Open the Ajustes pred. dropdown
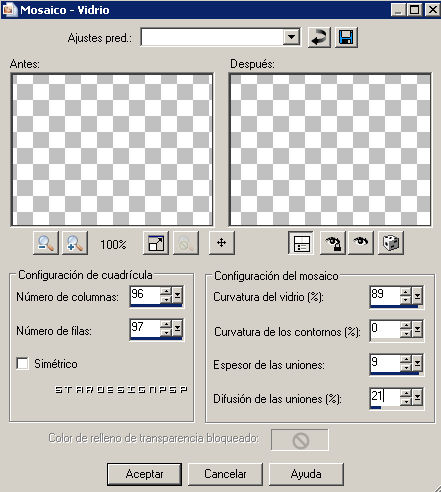Viewport: 441px width, 492px height. [291, 37]
